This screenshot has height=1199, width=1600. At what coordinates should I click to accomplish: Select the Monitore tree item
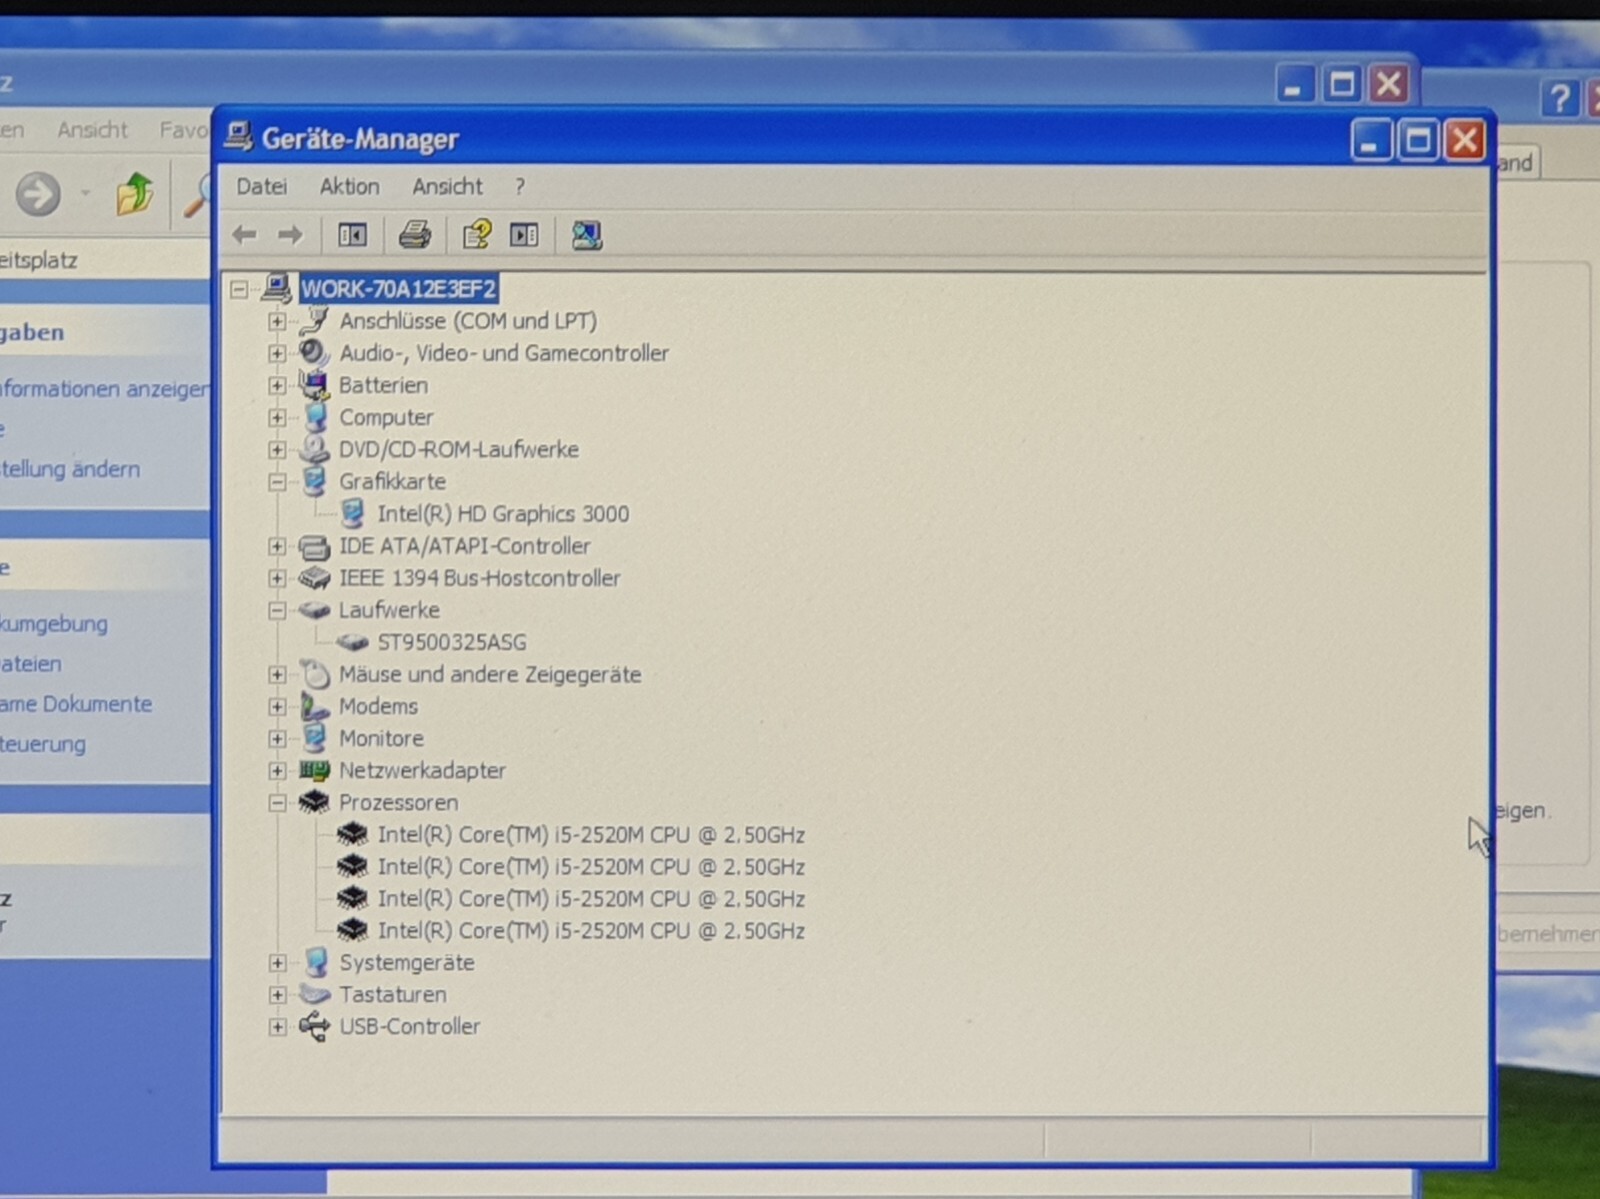pyautogui.click(x=381, y=738)
